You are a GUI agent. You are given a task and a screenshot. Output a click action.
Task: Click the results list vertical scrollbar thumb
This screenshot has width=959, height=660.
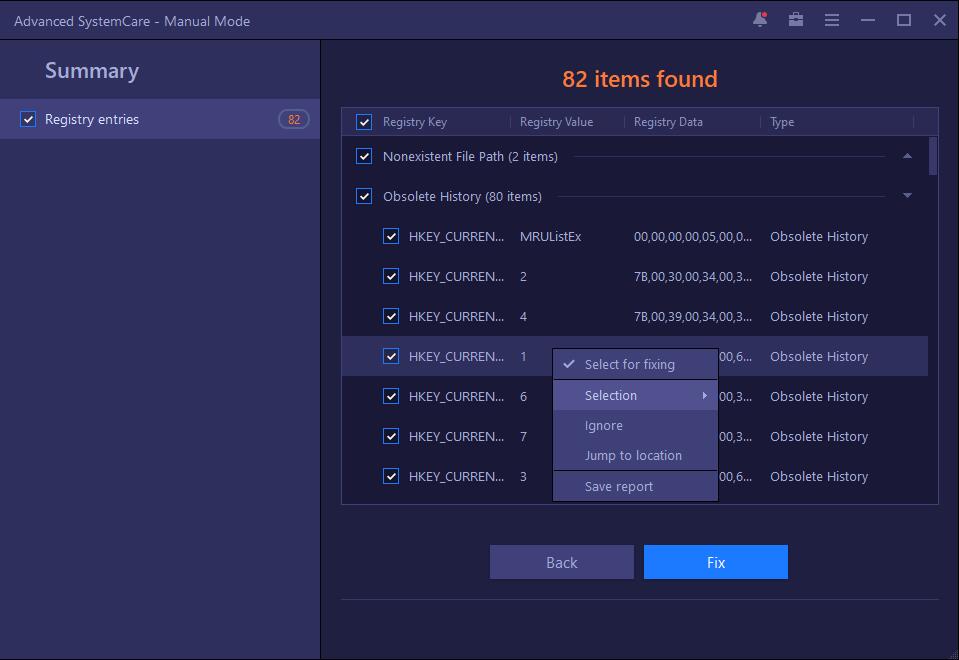point(933,156)
